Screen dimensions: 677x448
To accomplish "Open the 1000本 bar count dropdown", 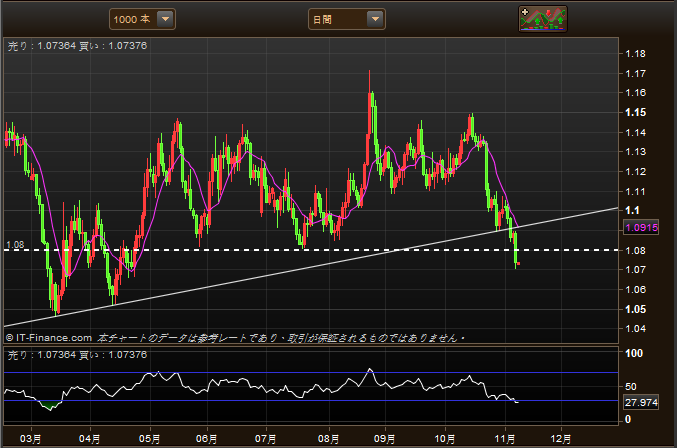I will coord(142,19).
